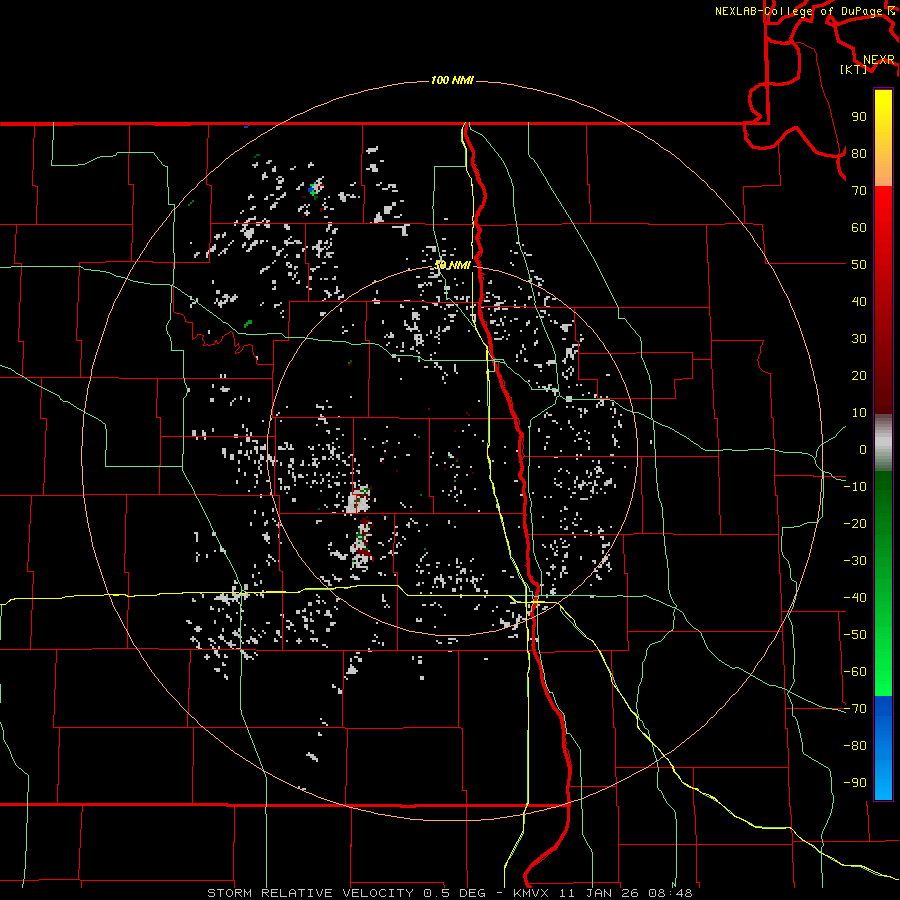Click the 0.5 DEG elevation text
The width and height of the screenshot is (900, 900).
pos(454,893)
